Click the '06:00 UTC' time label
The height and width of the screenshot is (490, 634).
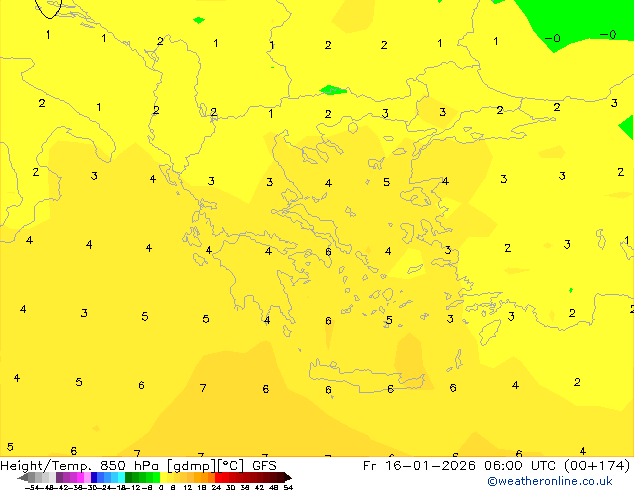[x=520, y=466]
